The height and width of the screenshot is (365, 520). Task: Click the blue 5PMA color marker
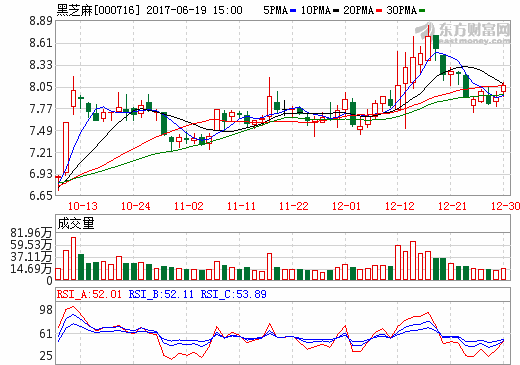(293, 11)
